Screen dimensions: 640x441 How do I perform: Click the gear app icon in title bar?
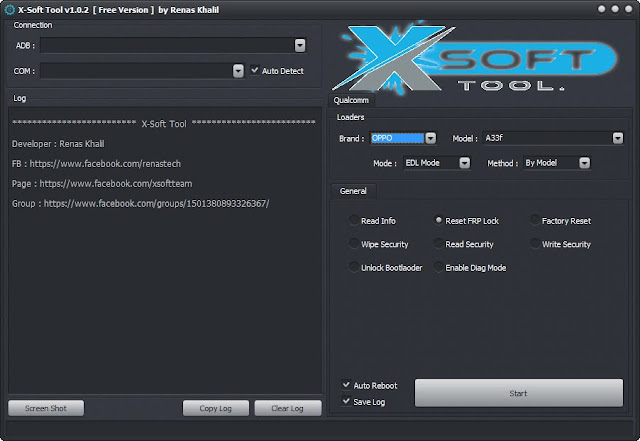[x=9, y=10]
